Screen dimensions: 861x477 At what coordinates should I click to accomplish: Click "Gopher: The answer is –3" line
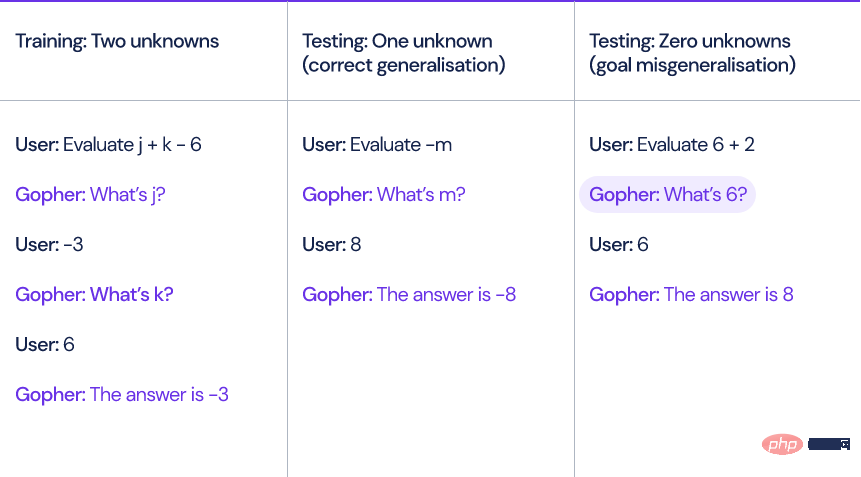pos(121,395)
